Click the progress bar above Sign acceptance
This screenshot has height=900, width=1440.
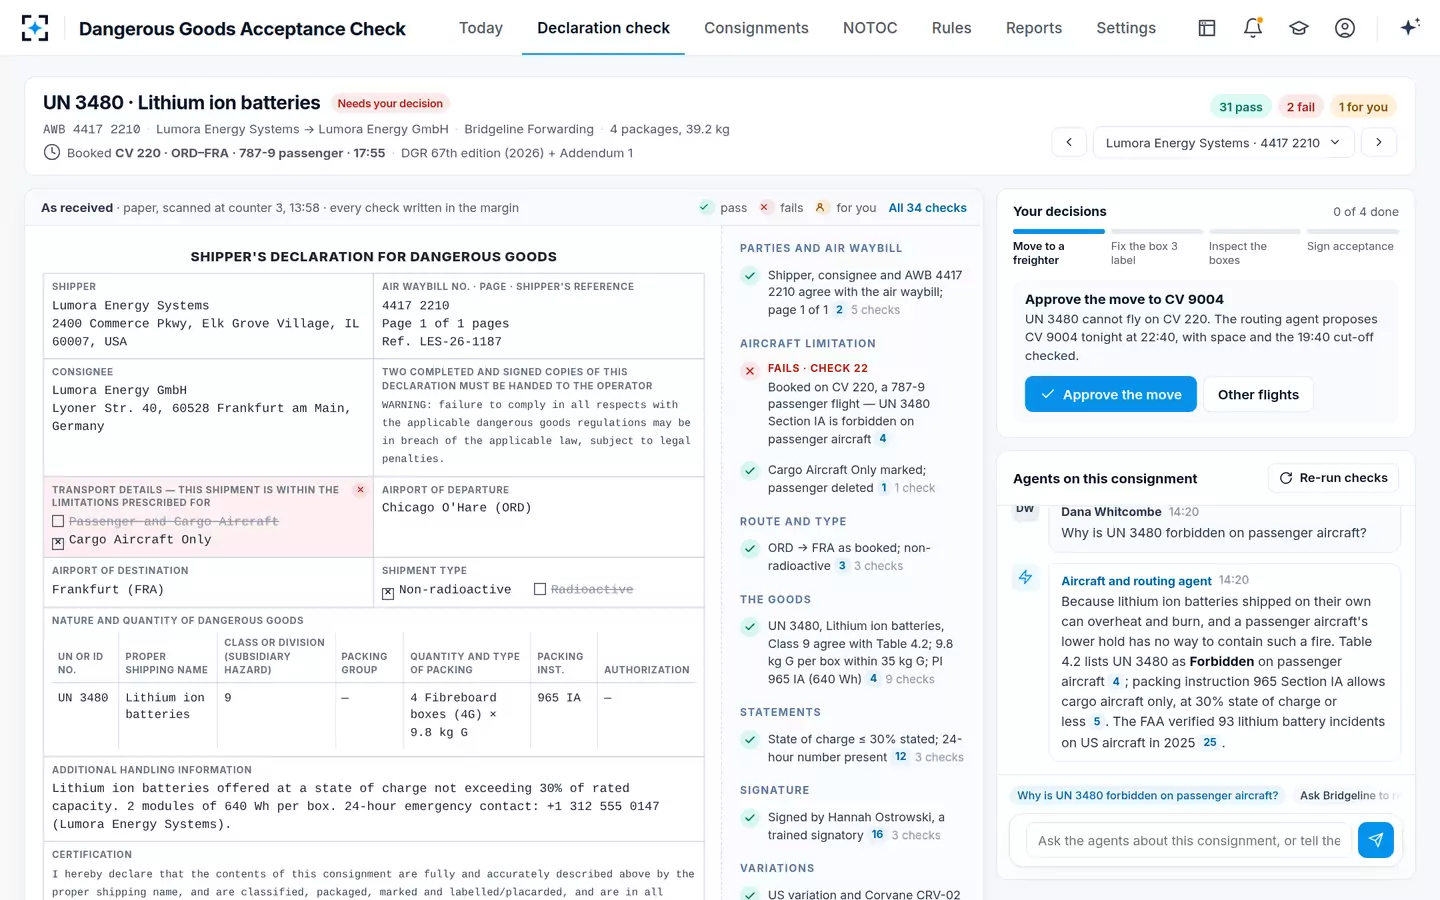coord(1353,232)
